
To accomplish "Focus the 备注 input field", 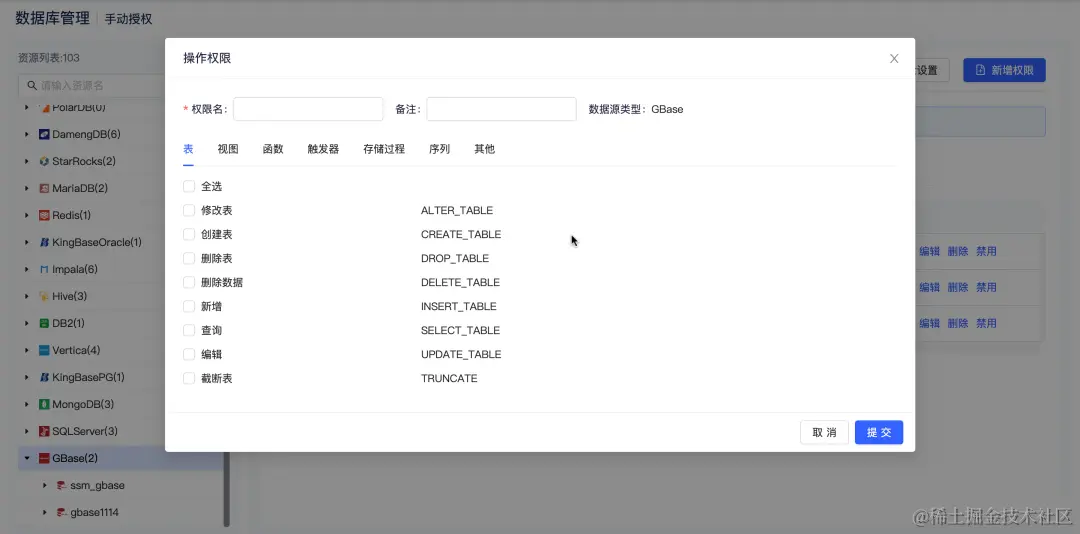I will pos(501,109).
